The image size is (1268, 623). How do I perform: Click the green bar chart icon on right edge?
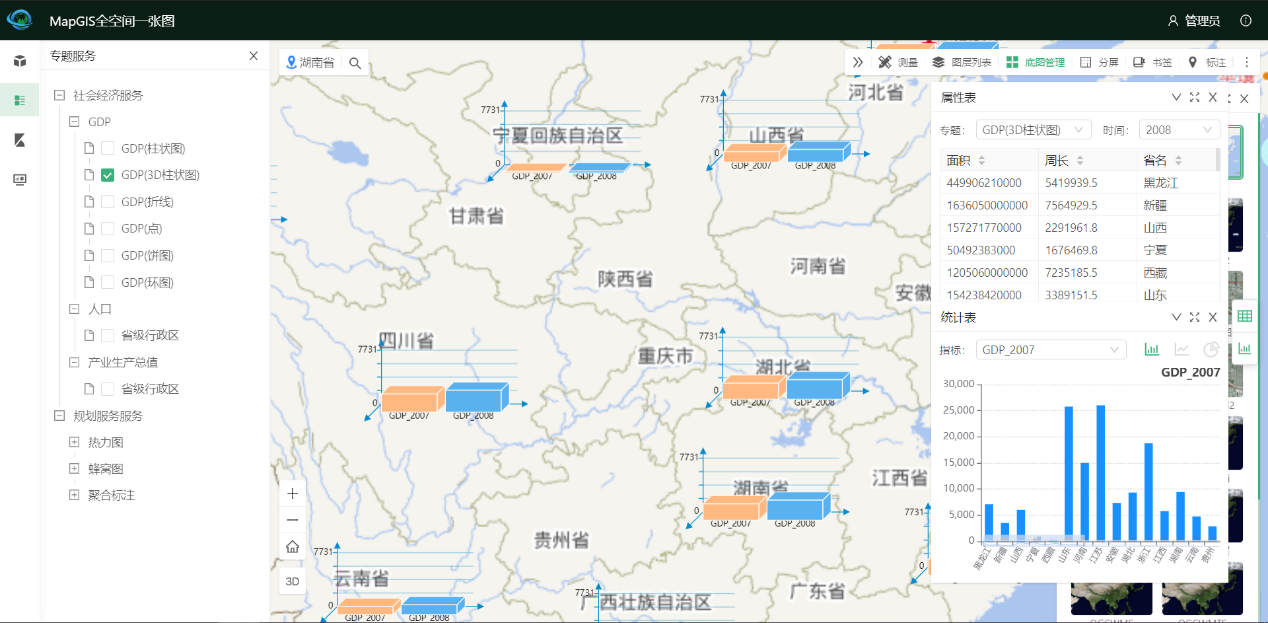pos(1244,349)
